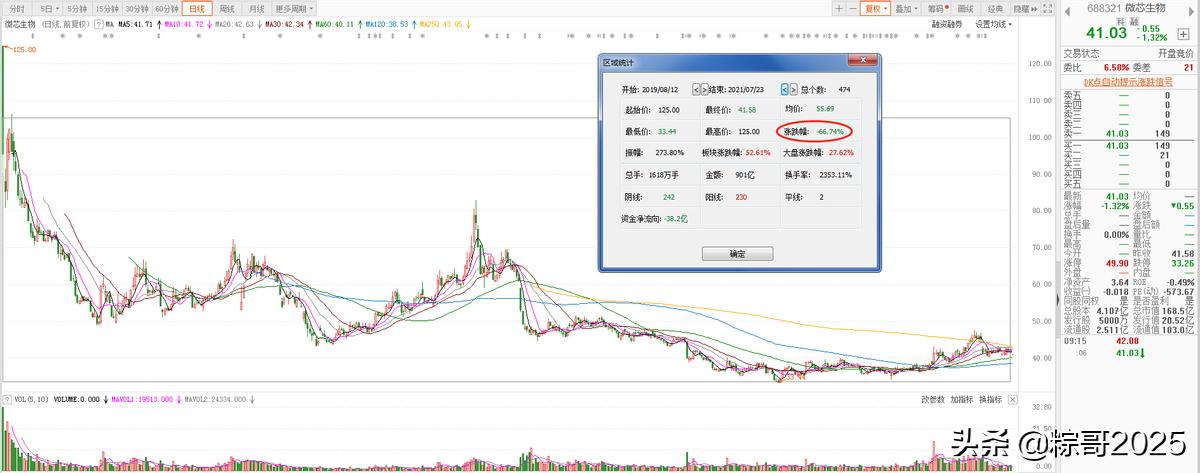The width and height of the screenshot is (1200, 473).
Task: Zoom out chart with minus icon
Action: [853, 8]
